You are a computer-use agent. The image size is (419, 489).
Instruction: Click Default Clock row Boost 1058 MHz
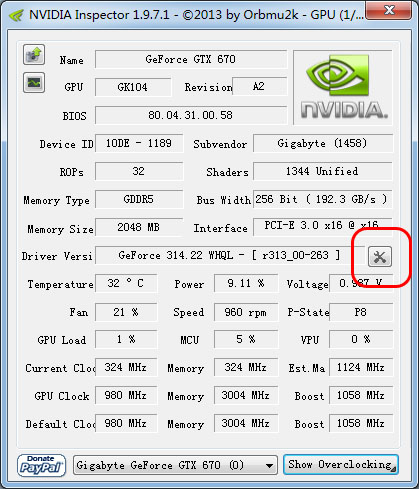[x=361, y=423]
